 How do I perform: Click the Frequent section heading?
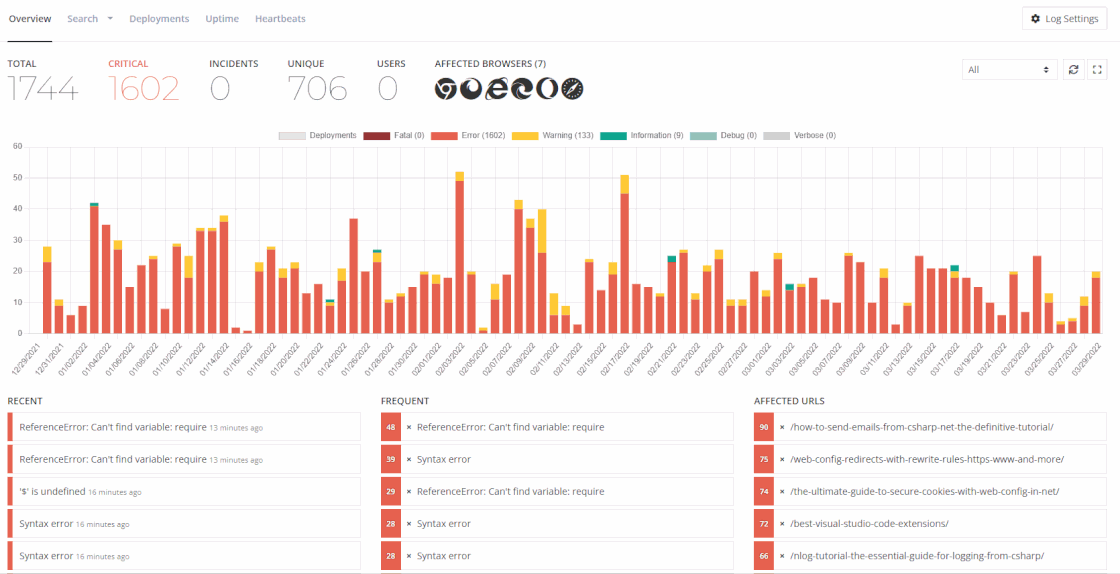405,401
